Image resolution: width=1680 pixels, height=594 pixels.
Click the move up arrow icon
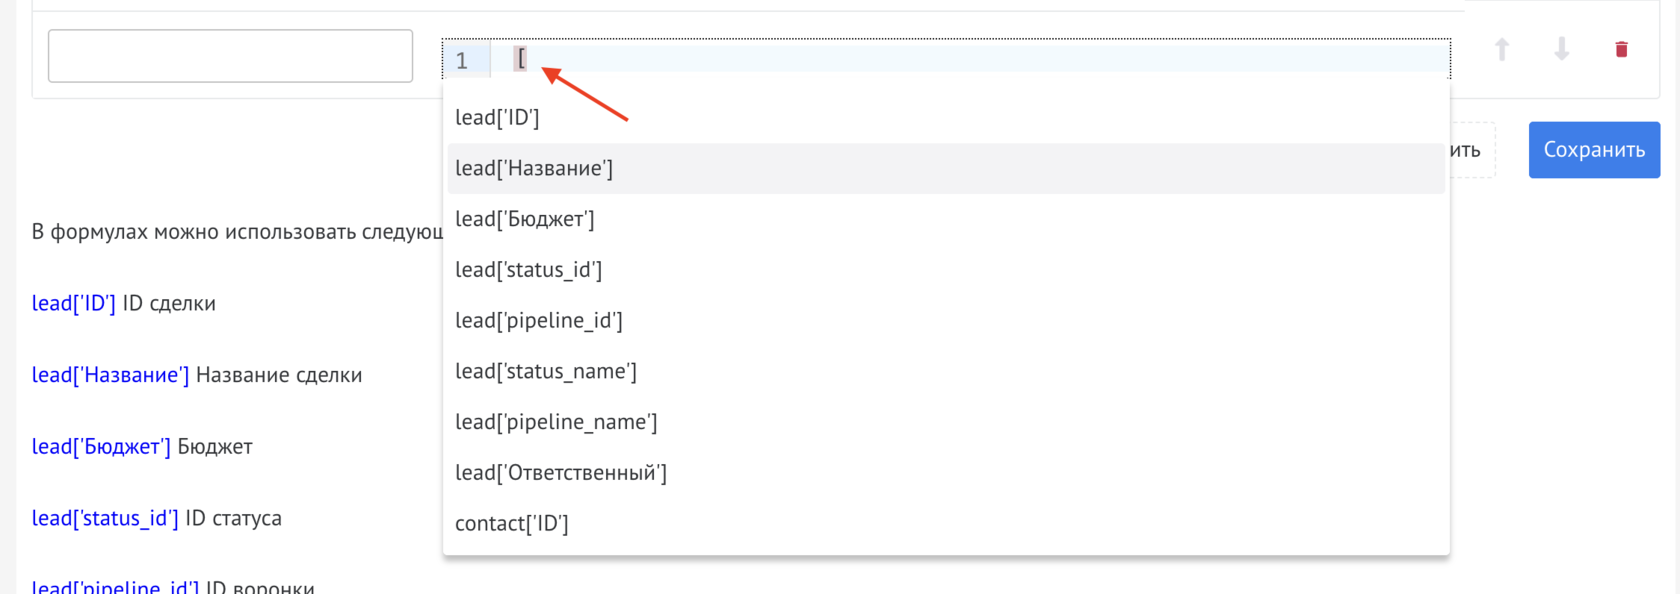(1501, 49)
